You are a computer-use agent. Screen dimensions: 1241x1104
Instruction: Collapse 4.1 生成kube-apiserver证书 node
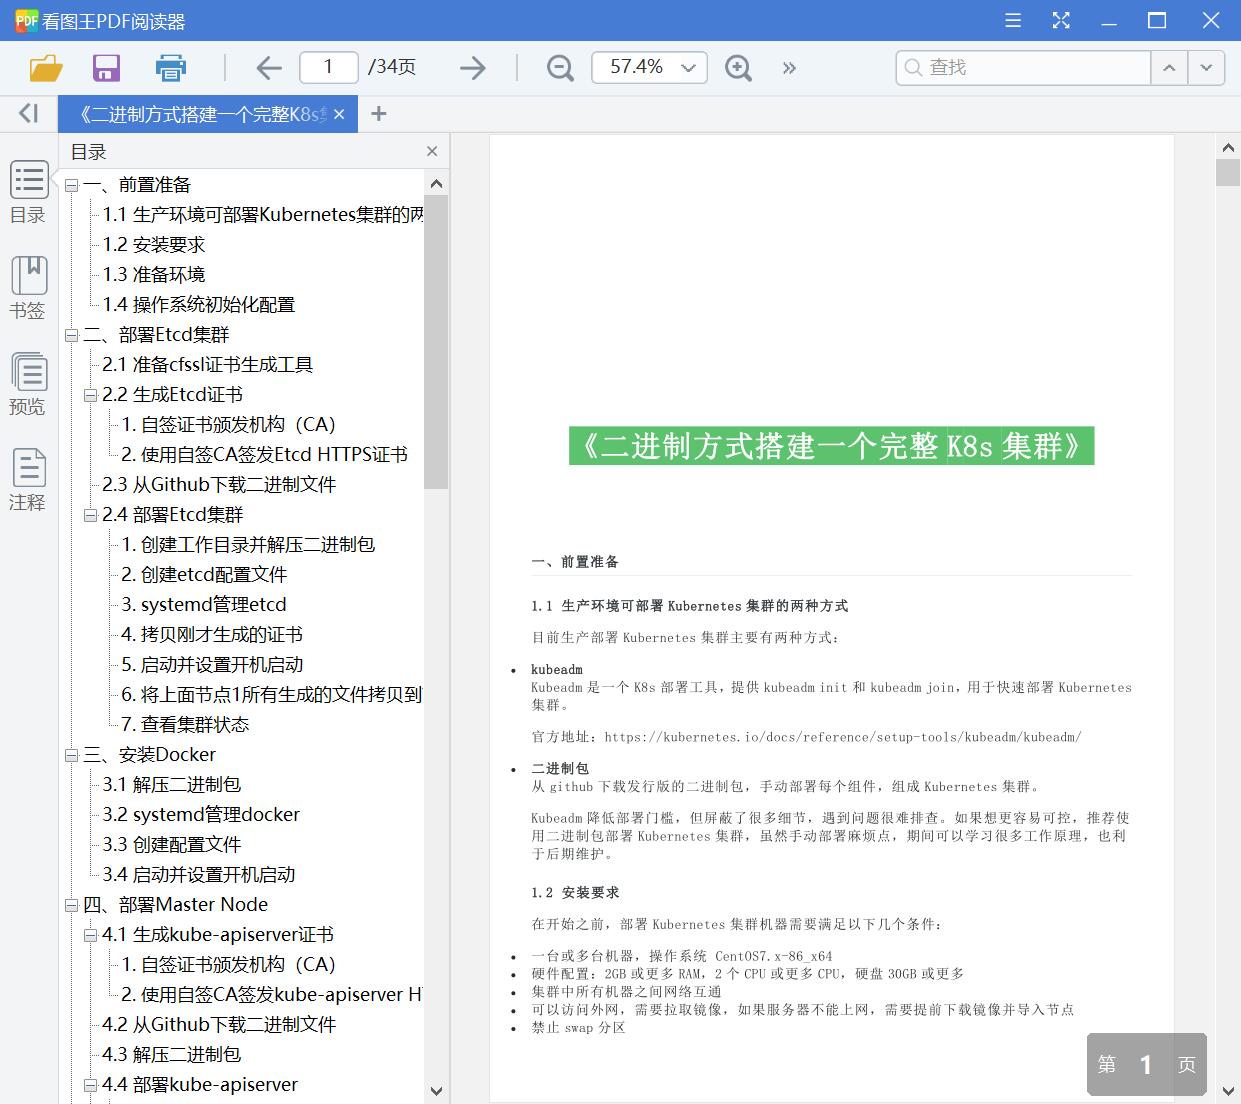91,935
